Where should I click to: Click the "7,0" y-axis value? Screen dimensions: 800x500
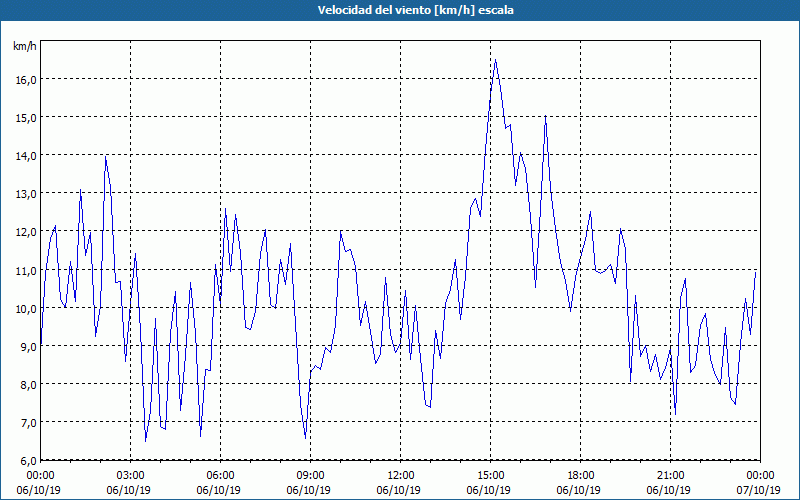28,423
